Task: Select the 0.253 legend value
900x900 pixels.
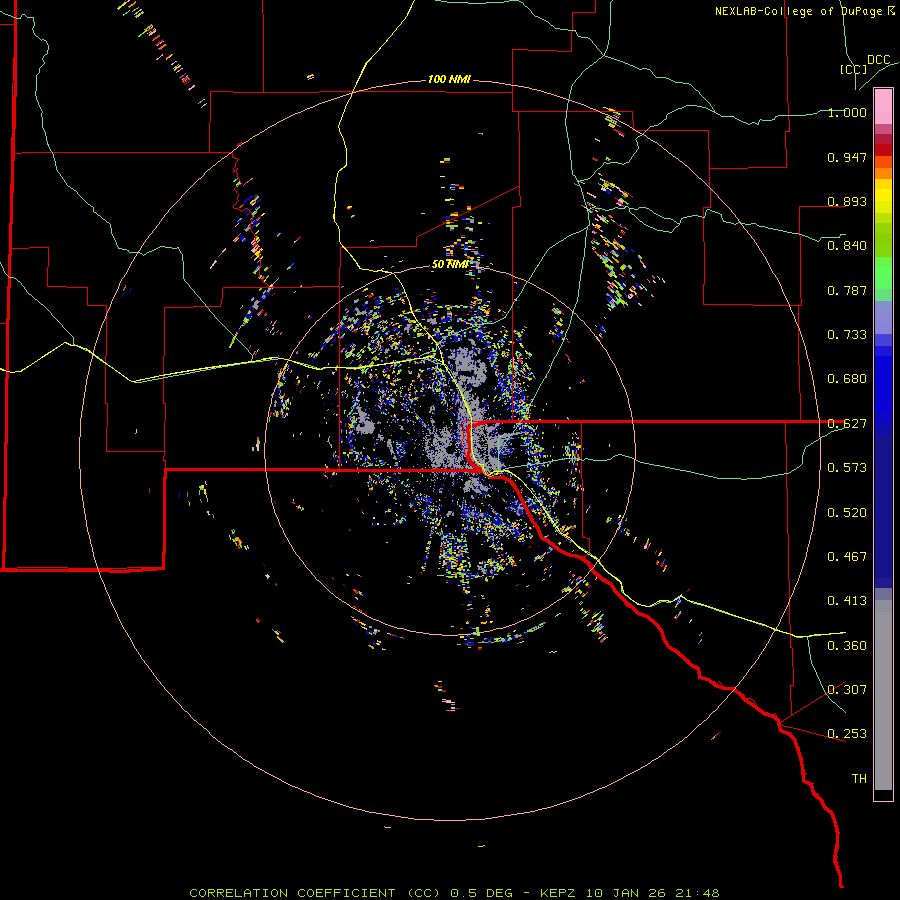Action: (847, 734)
